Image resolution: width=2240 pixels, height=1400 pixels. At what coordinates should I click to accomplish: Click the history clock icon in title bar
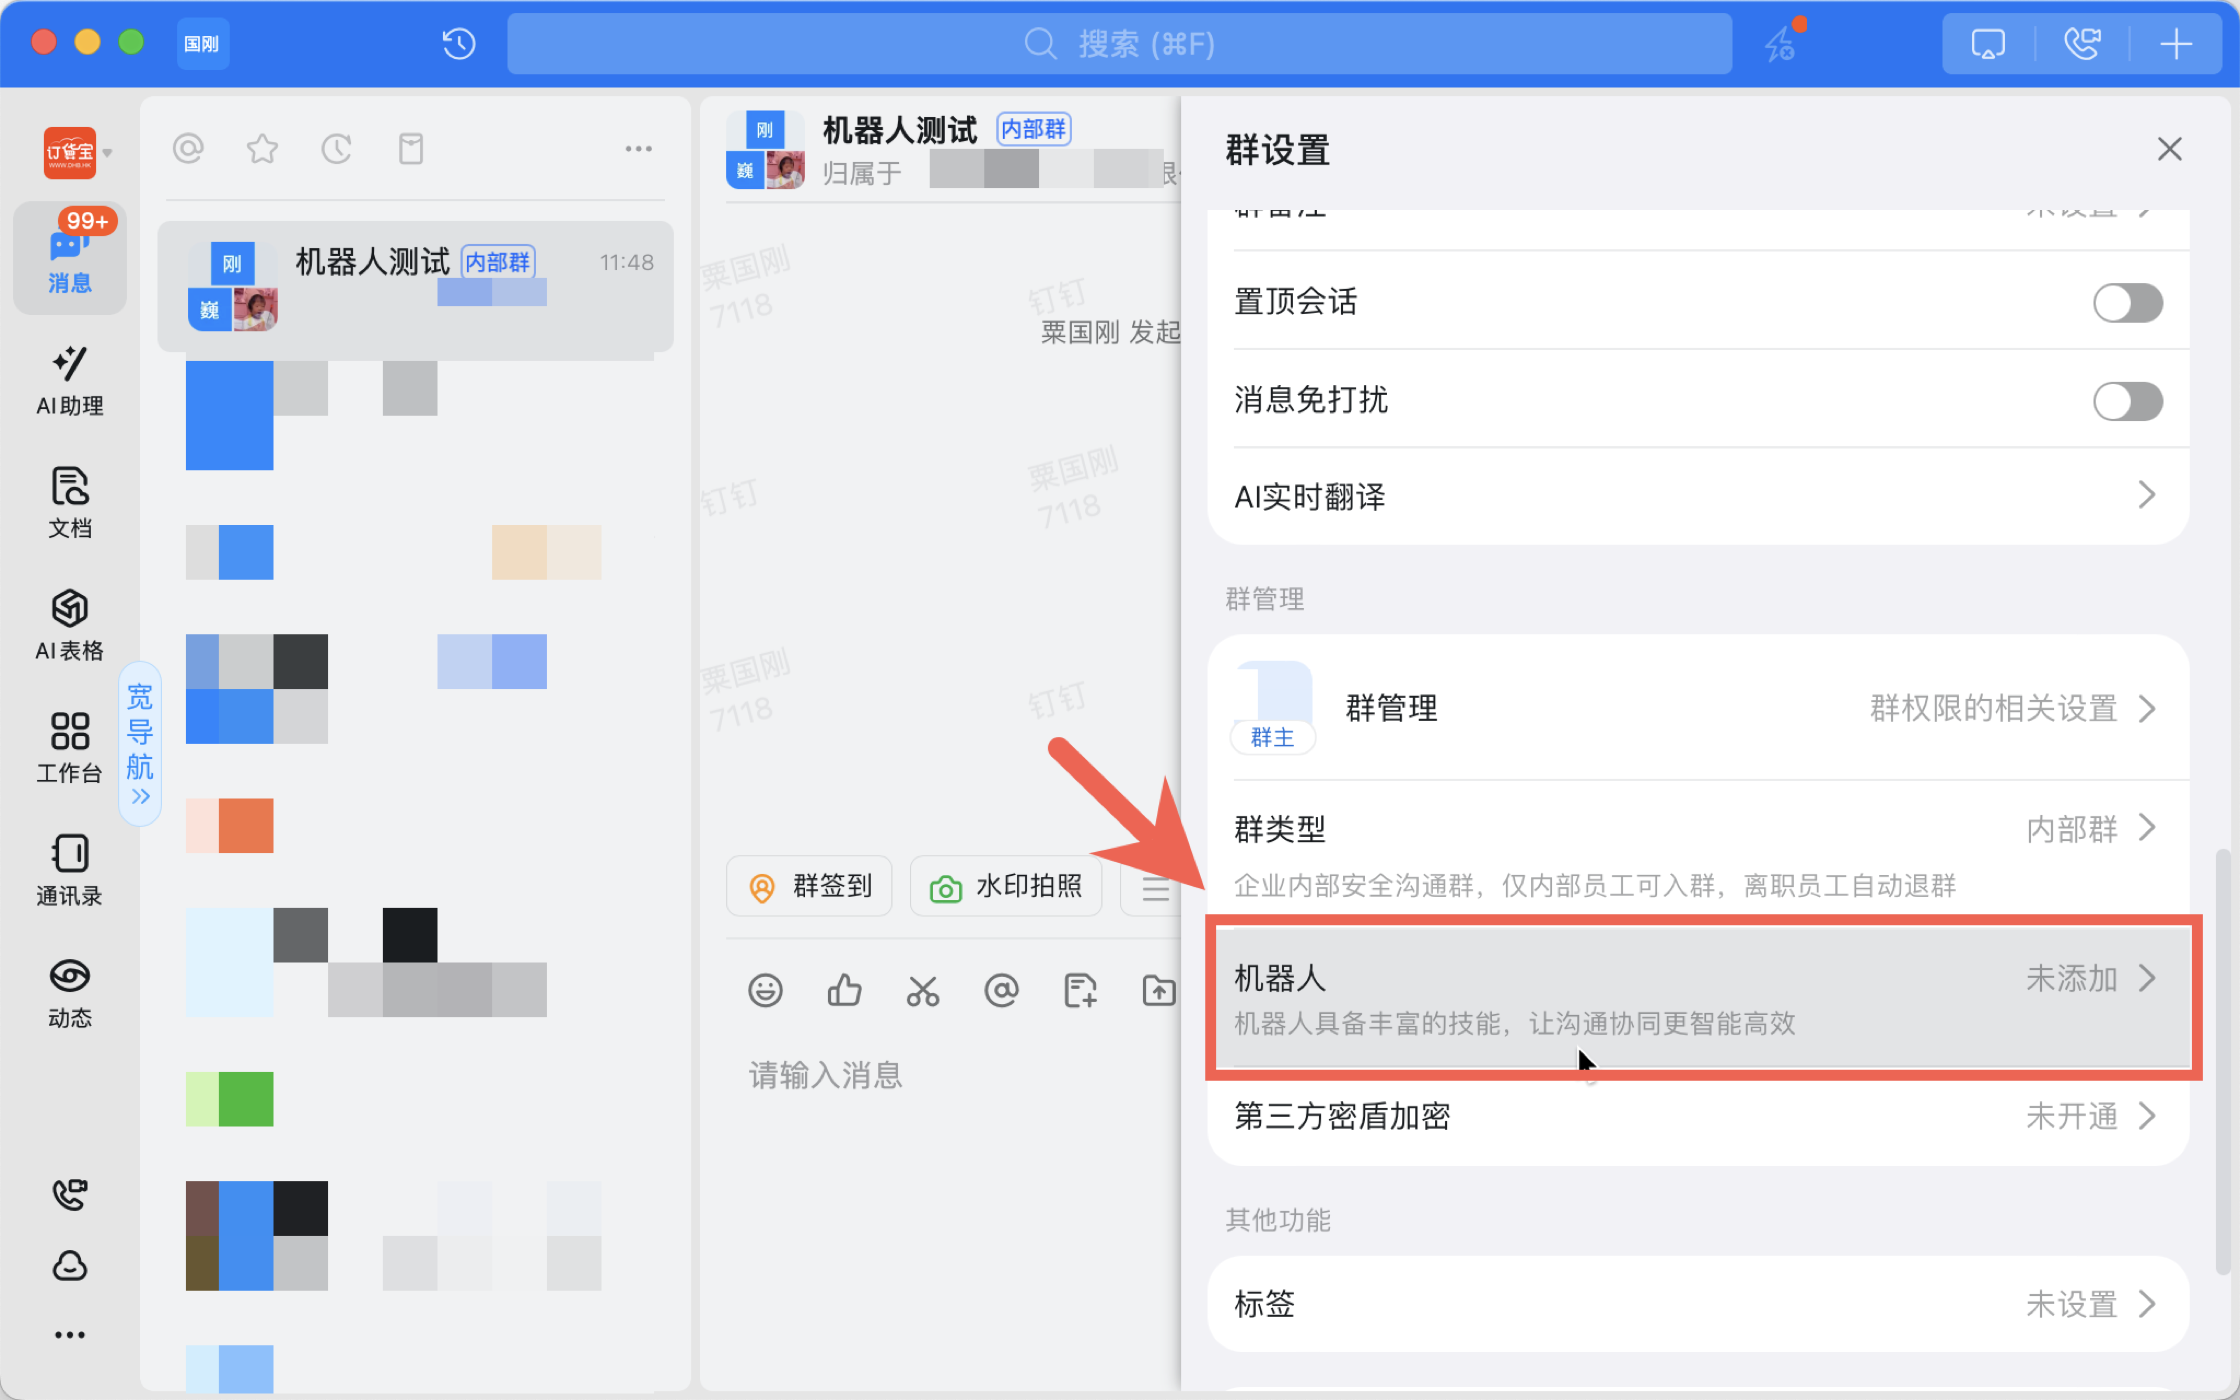point(459,44)
